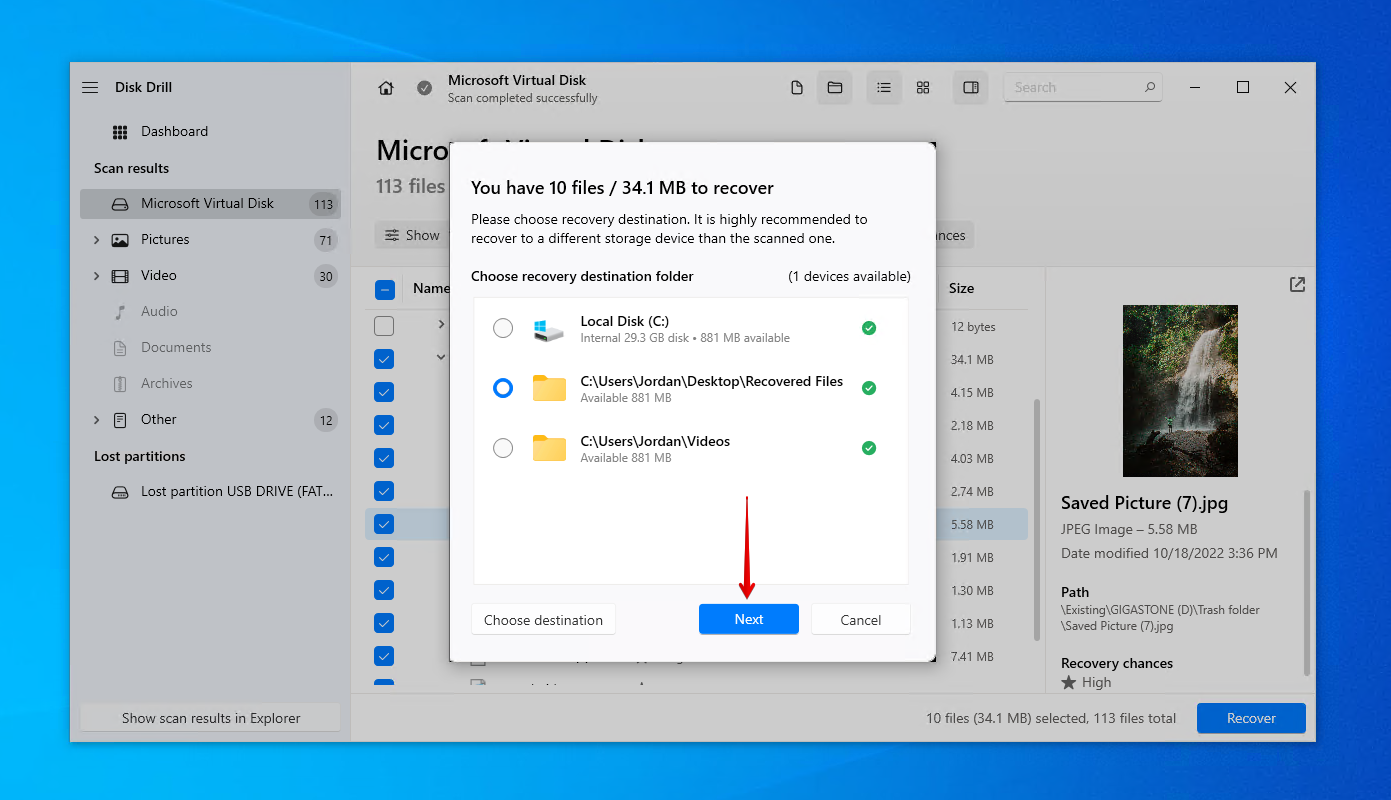Viewport: 1391px width, 800px height.
Task: Click the Video film icon
Action: tap(120, 276)
